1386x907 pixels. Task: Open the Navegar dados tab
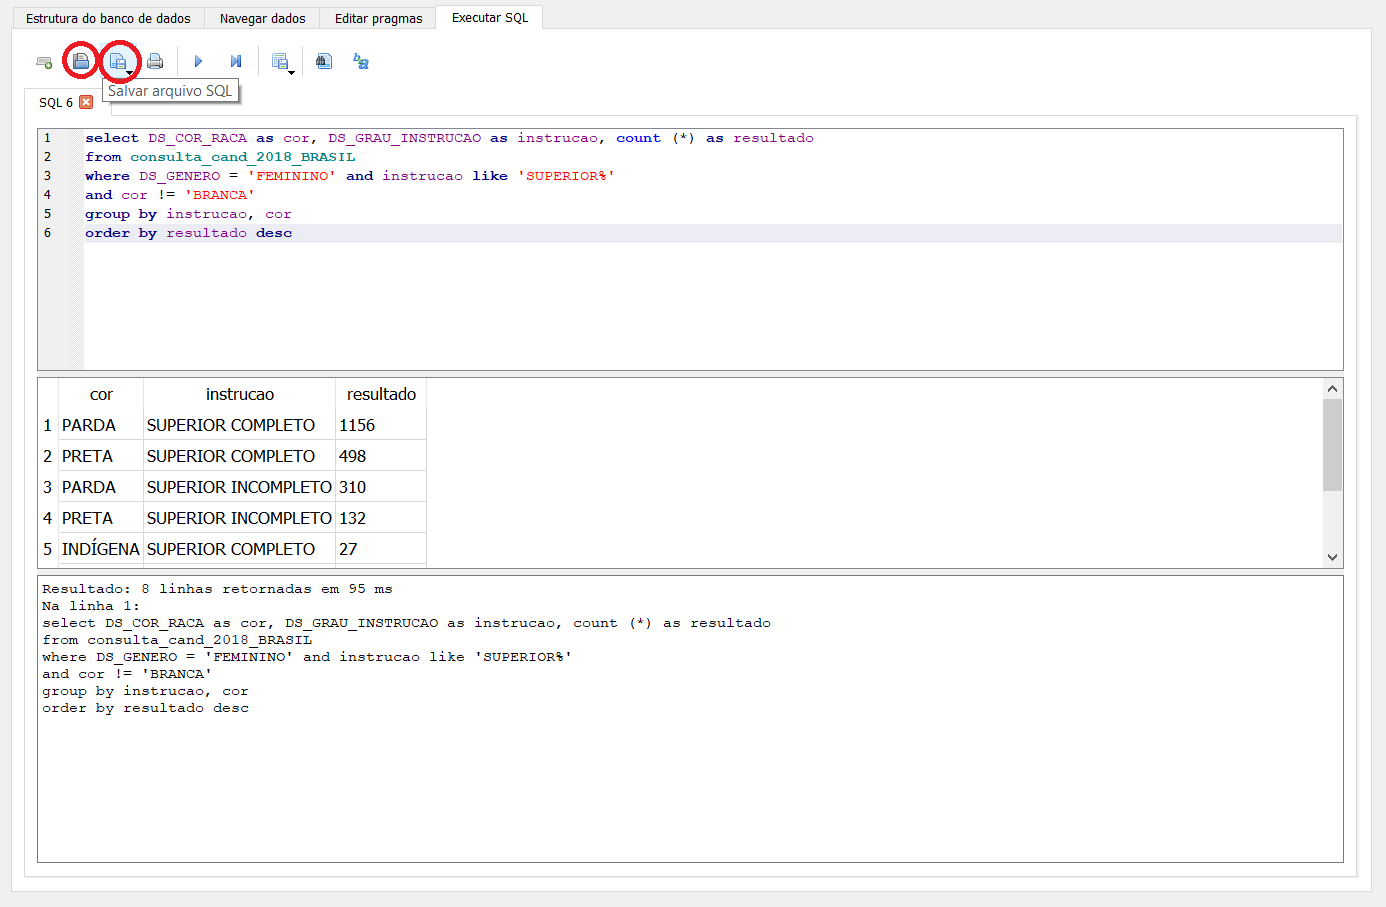pyautogui.click(x=262, y=18)
